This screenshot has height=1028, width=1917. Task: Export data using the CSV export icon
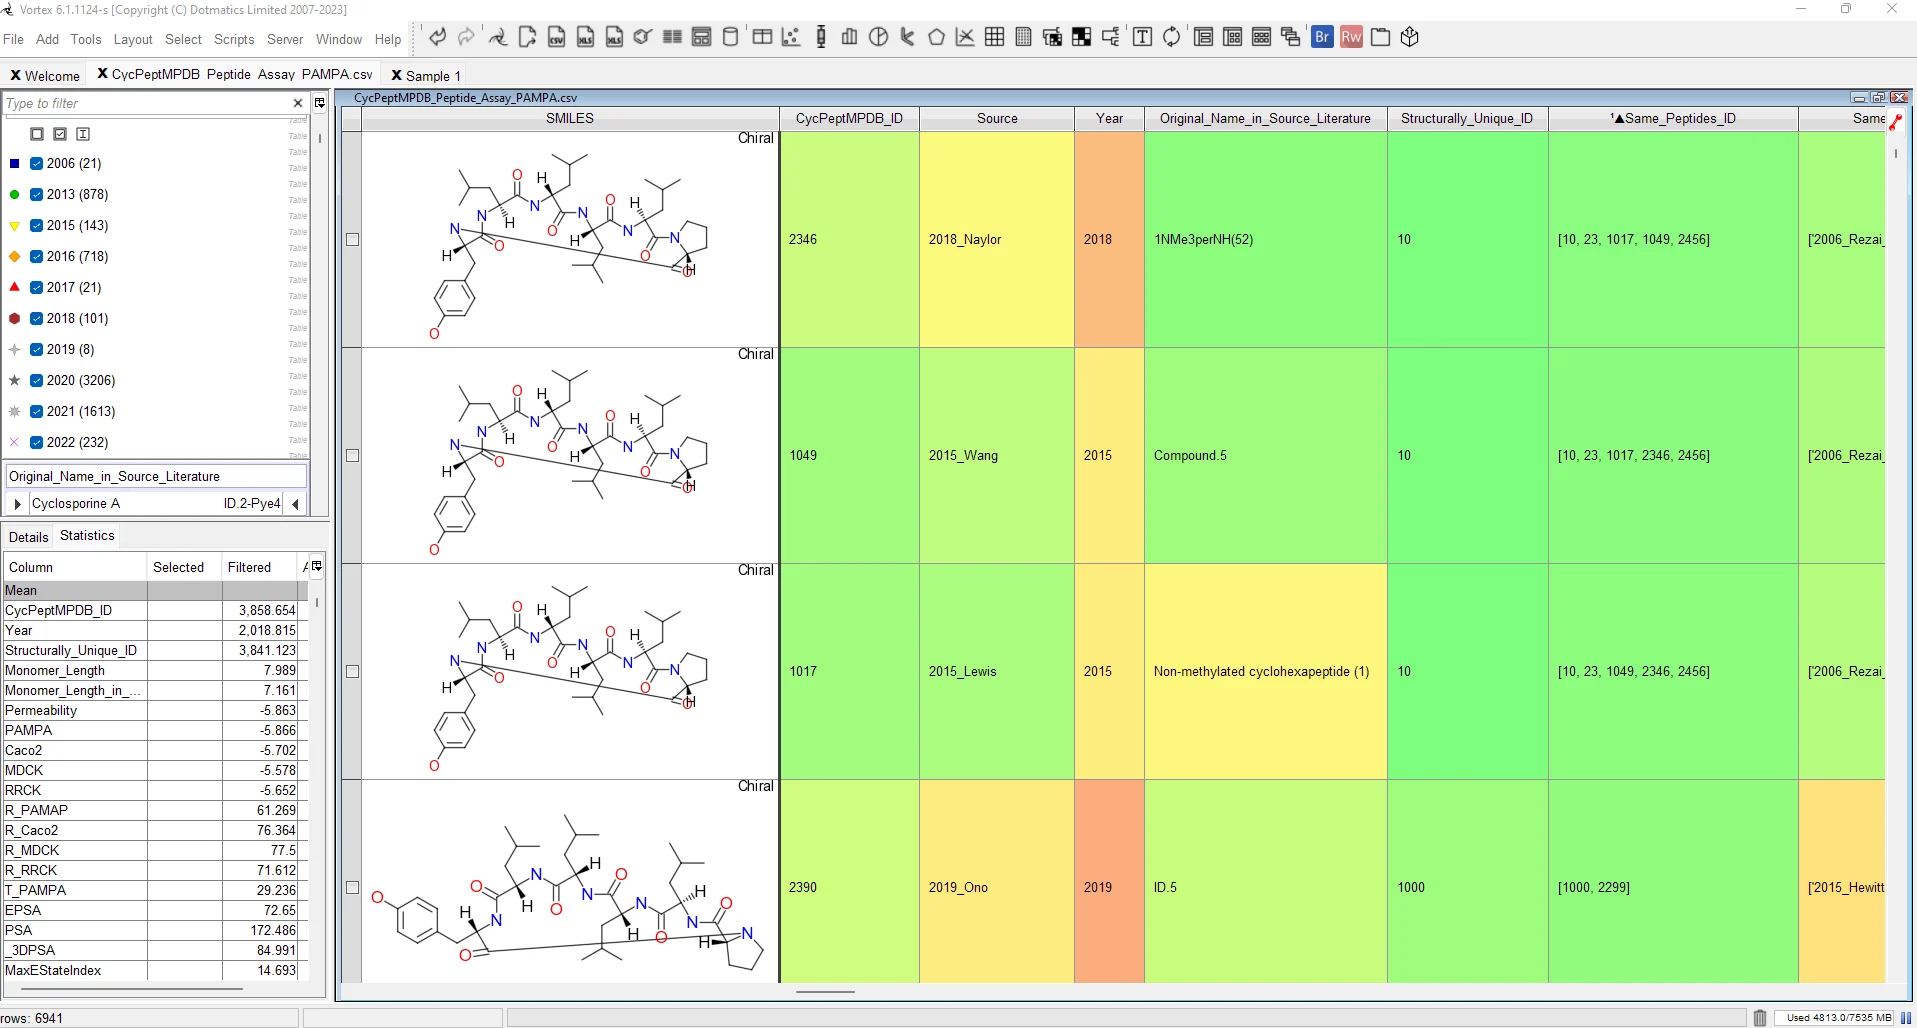tap(557, 37)
